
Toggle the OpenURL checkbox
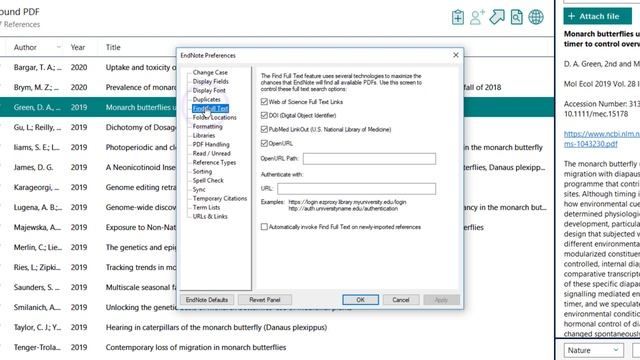(264, 143)
